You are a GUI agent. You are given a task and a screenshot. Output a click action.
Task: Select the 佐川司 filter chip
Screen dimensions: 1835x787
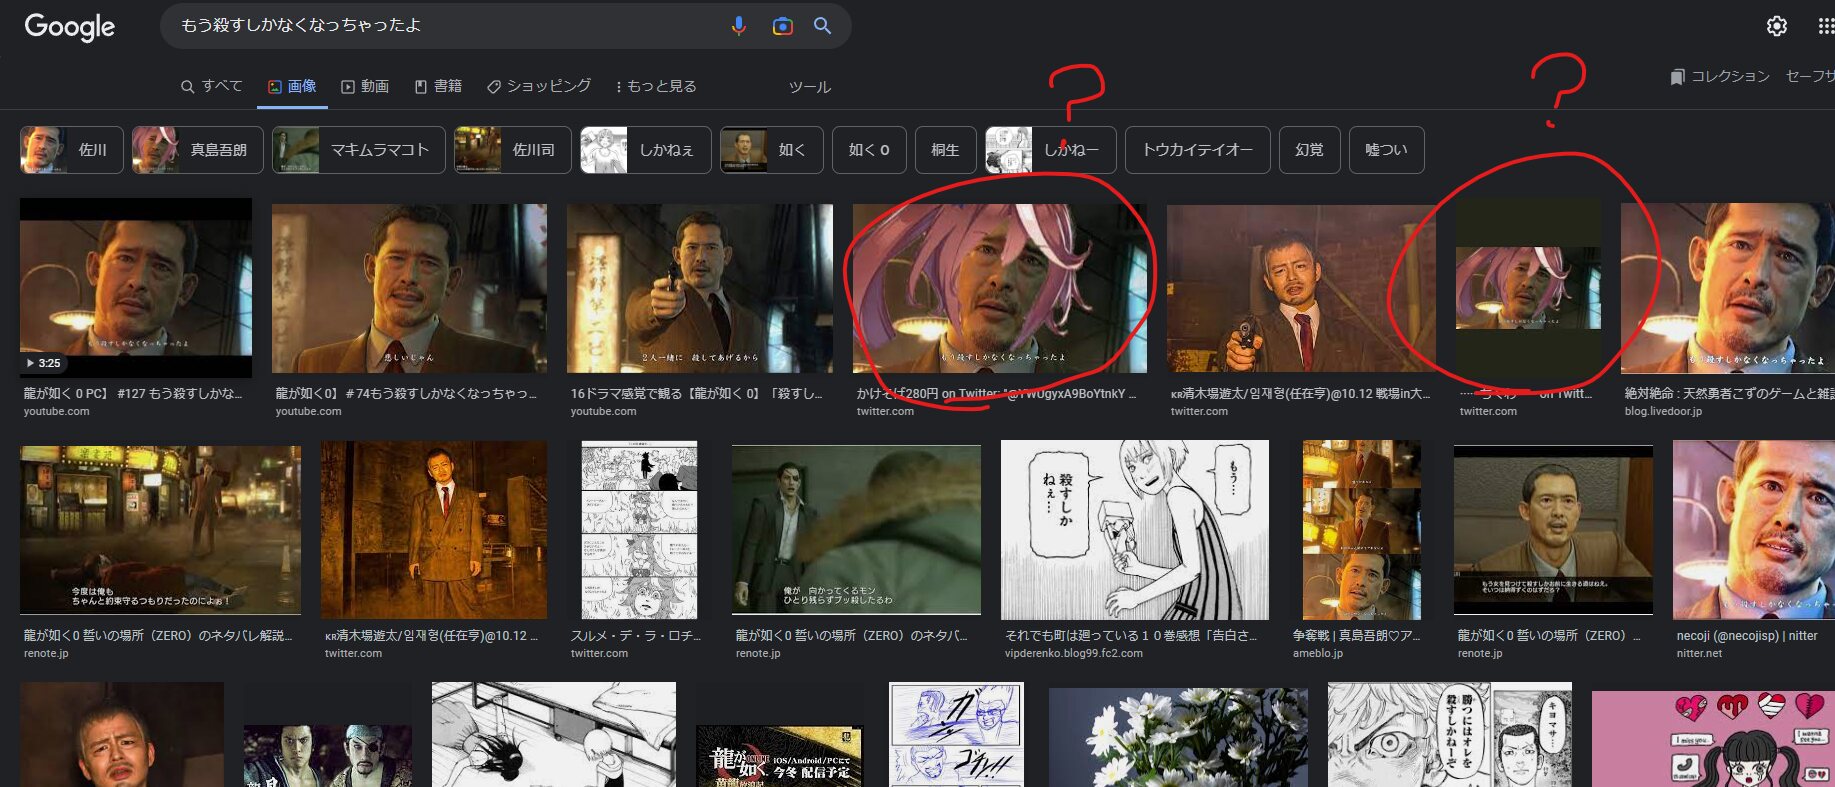(513, 150)
